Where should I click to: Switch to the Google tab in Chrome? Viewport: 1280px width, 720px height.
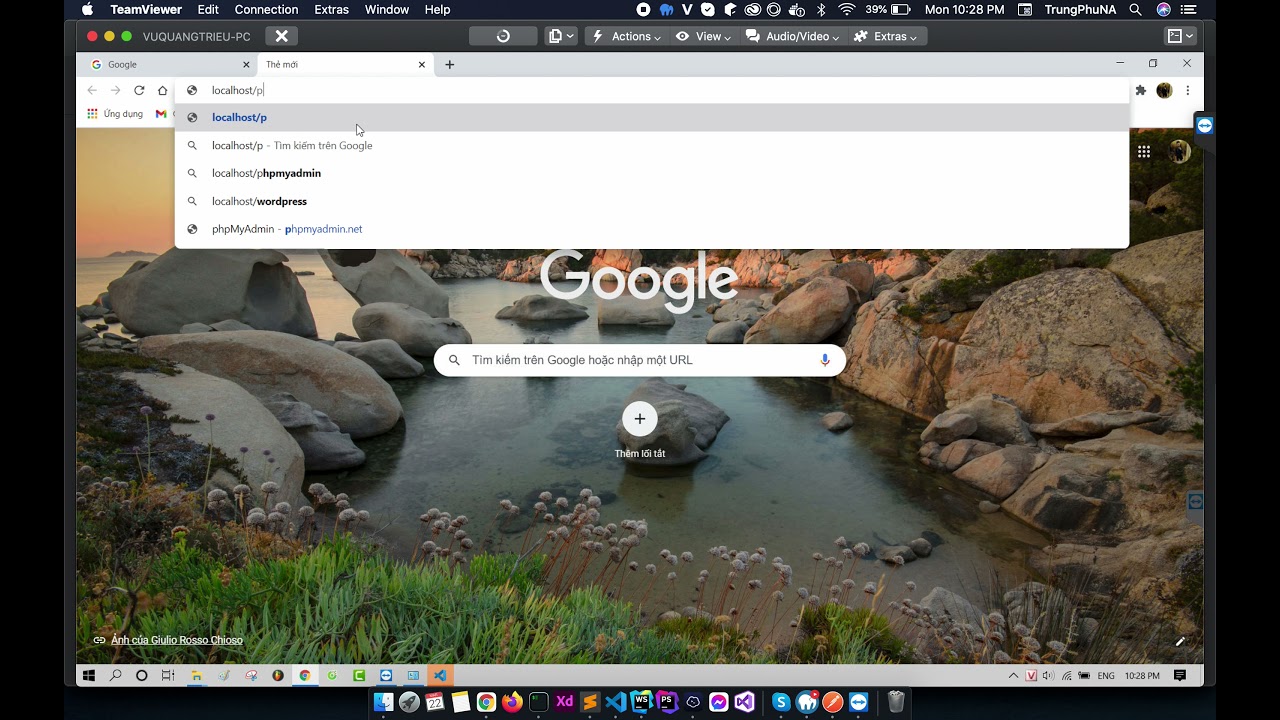pyautogui.click(x=167, y=64)
